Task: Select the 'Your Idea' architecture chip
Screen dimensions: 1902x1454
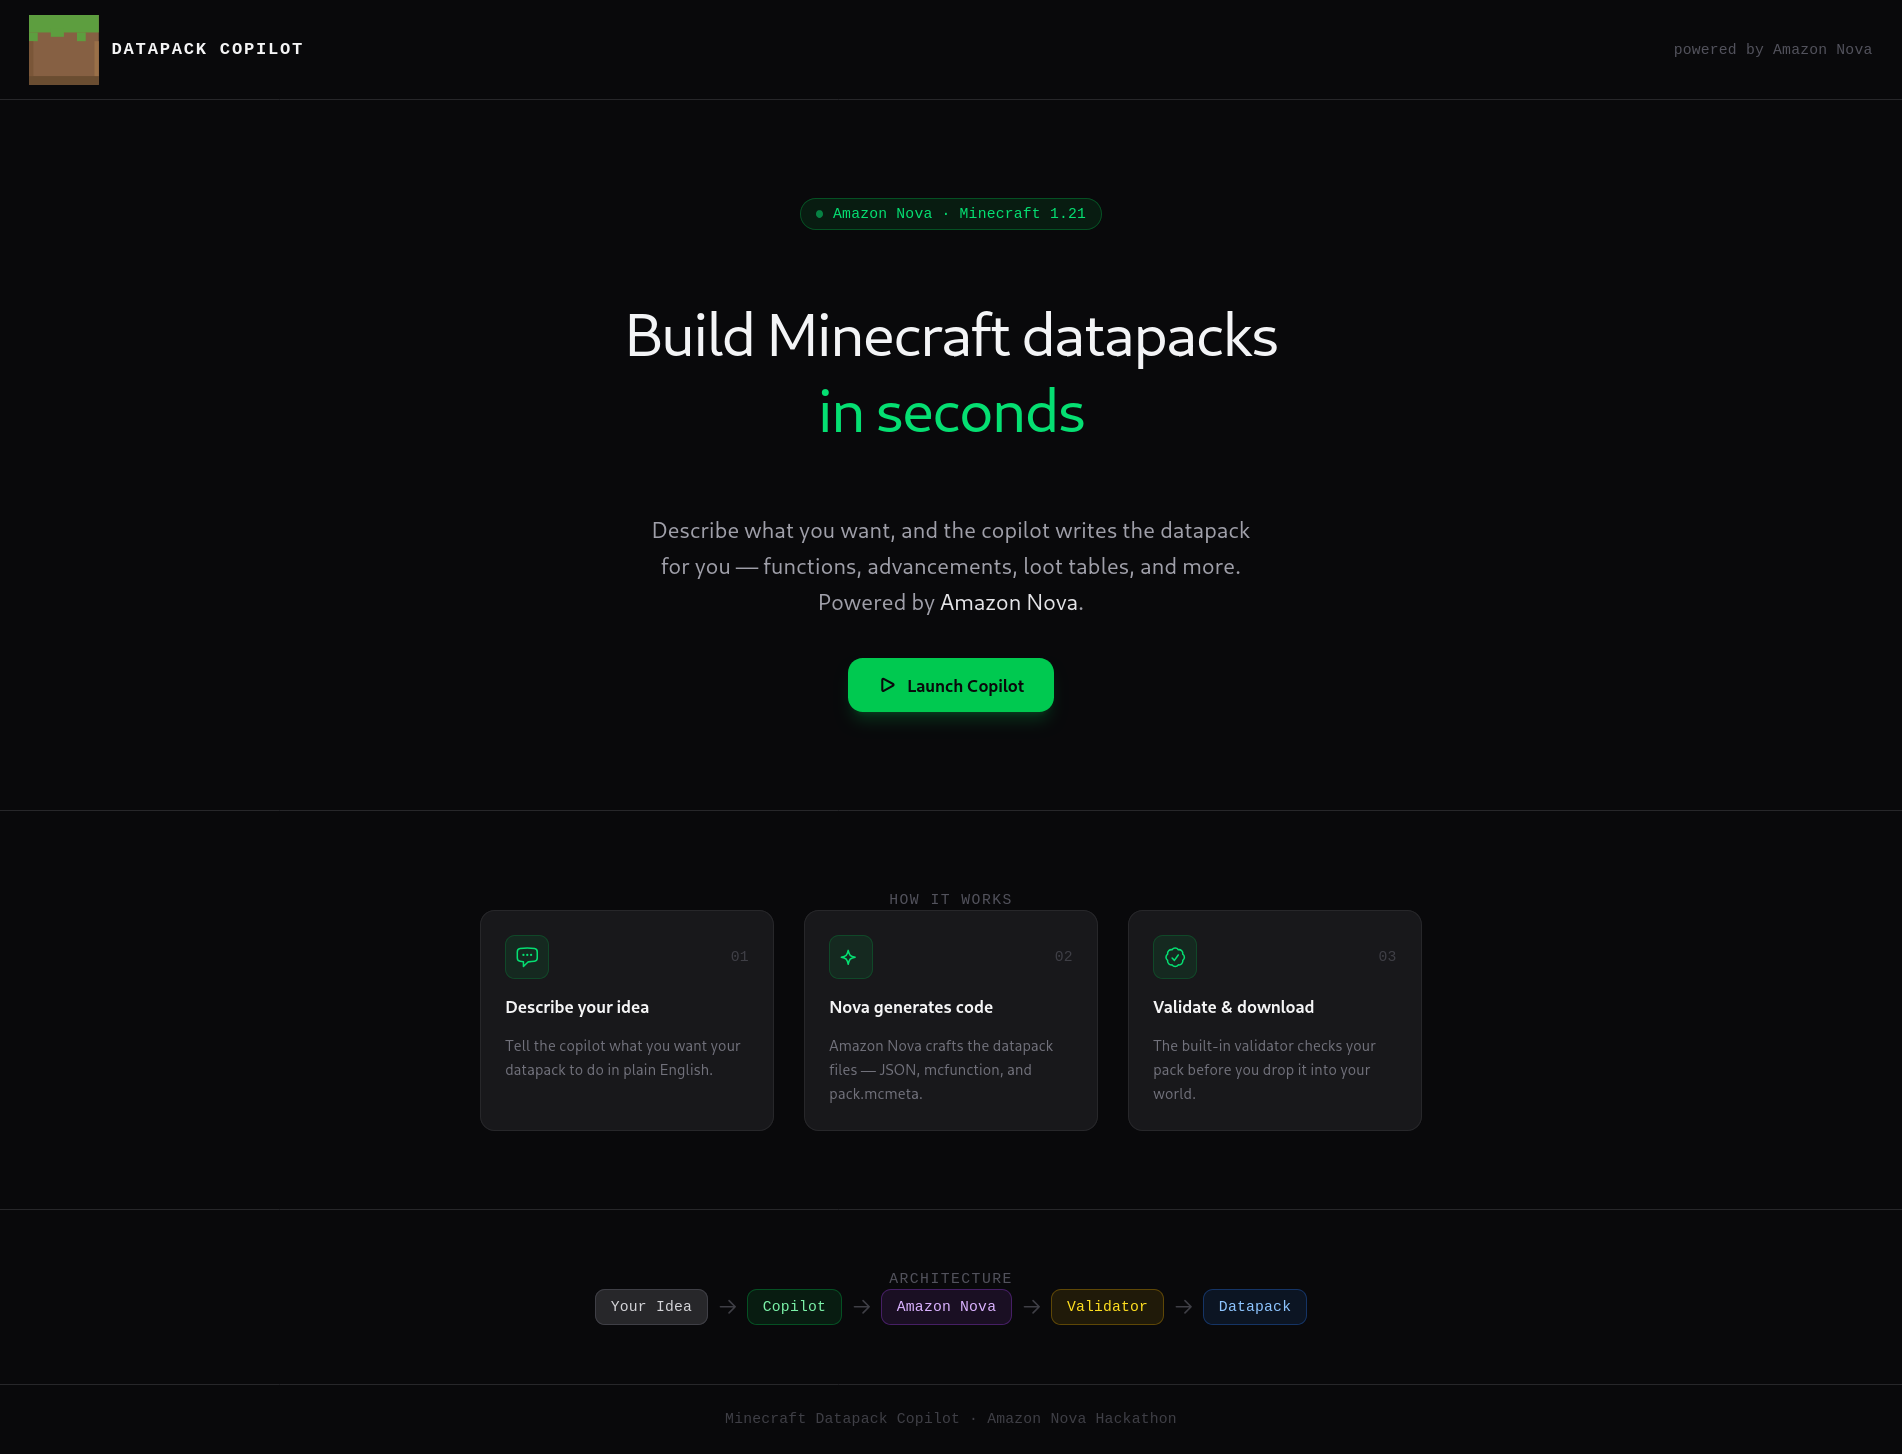Action: tap(651, 1307)
